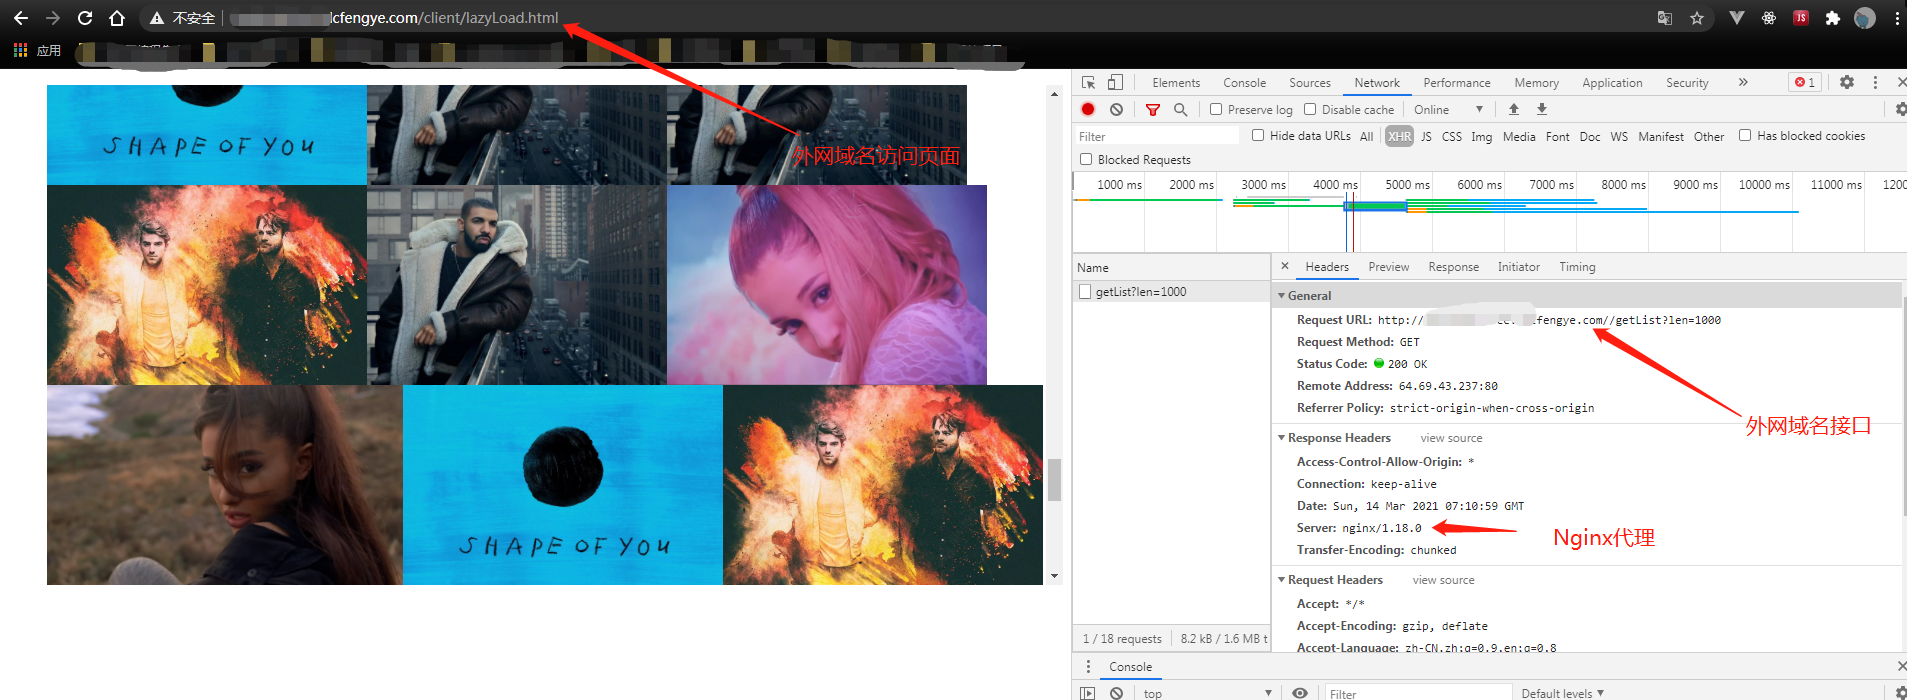The width and height of the screenshot is (1907, 700).
Task: Open the Online throttling dropdown
Action: click(x=1448, y=109)
